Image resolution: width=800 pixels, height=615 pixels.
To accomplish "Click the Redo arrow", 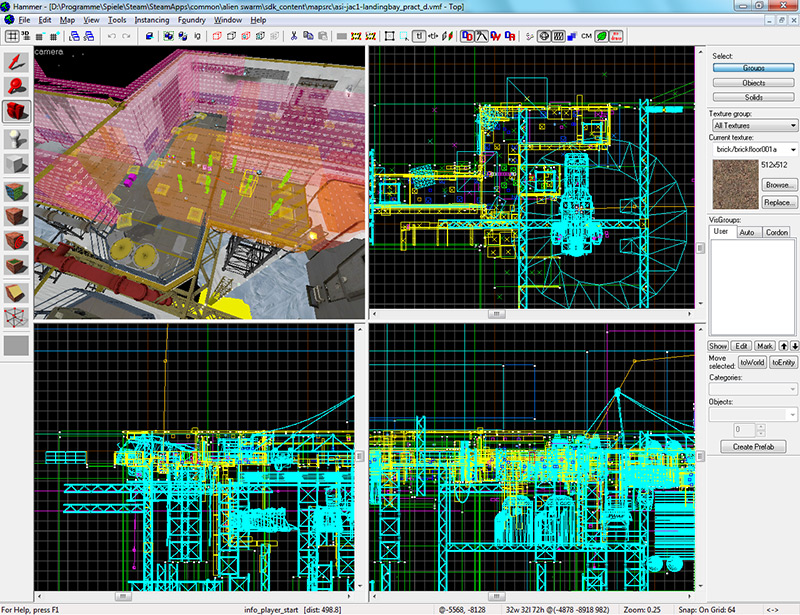I will click(126, 36).
